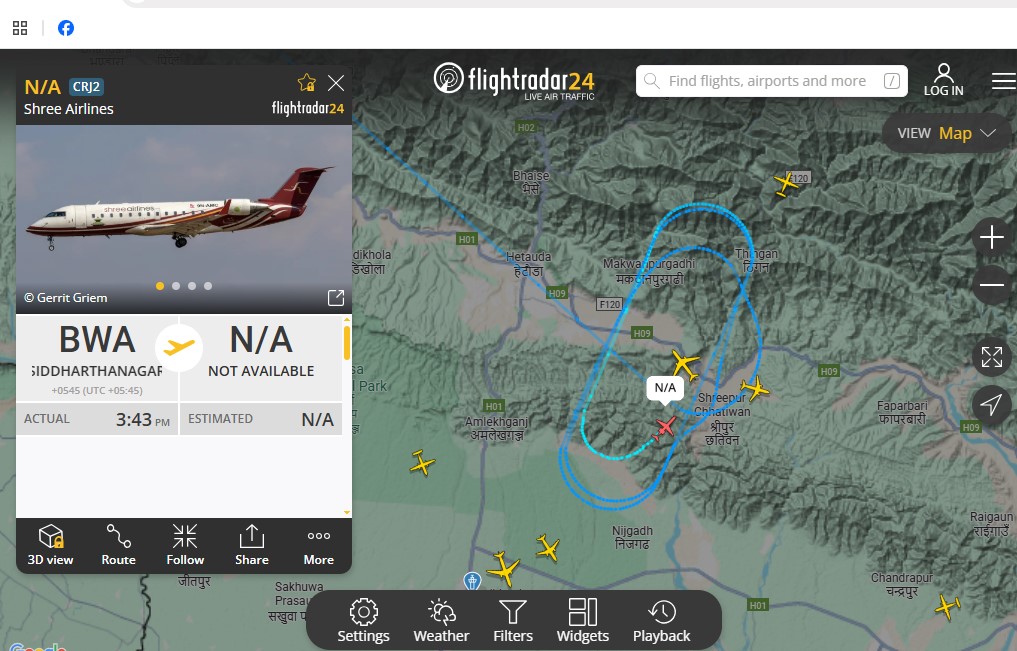Open the hamburger main menu
Image resolution: width=1017 pixels, height=651 pixels.
(x=1003, y=81)
